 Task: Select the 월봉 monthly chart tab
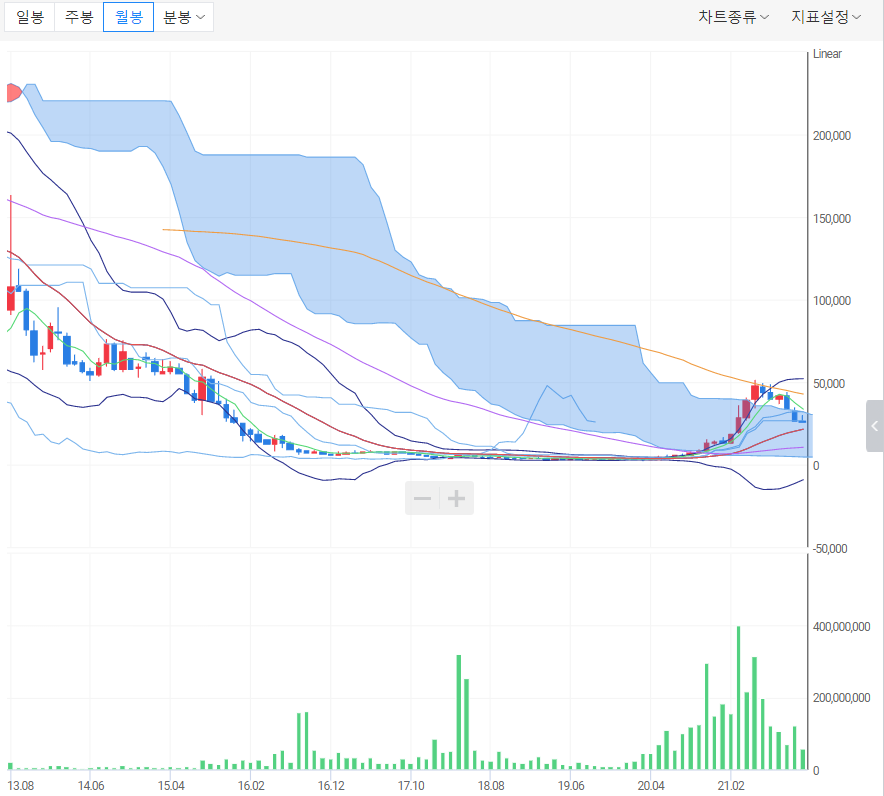click(x=129, y=17)
